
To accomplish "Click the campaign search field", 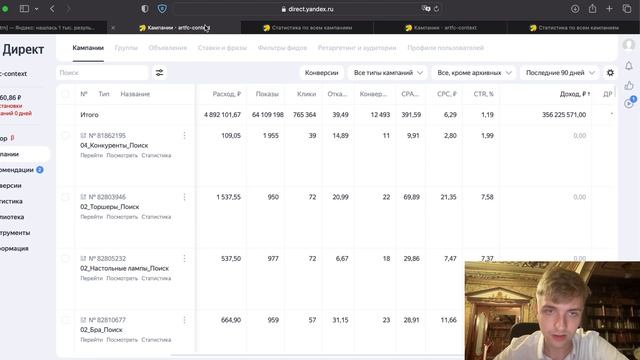I will click(102, 73).
